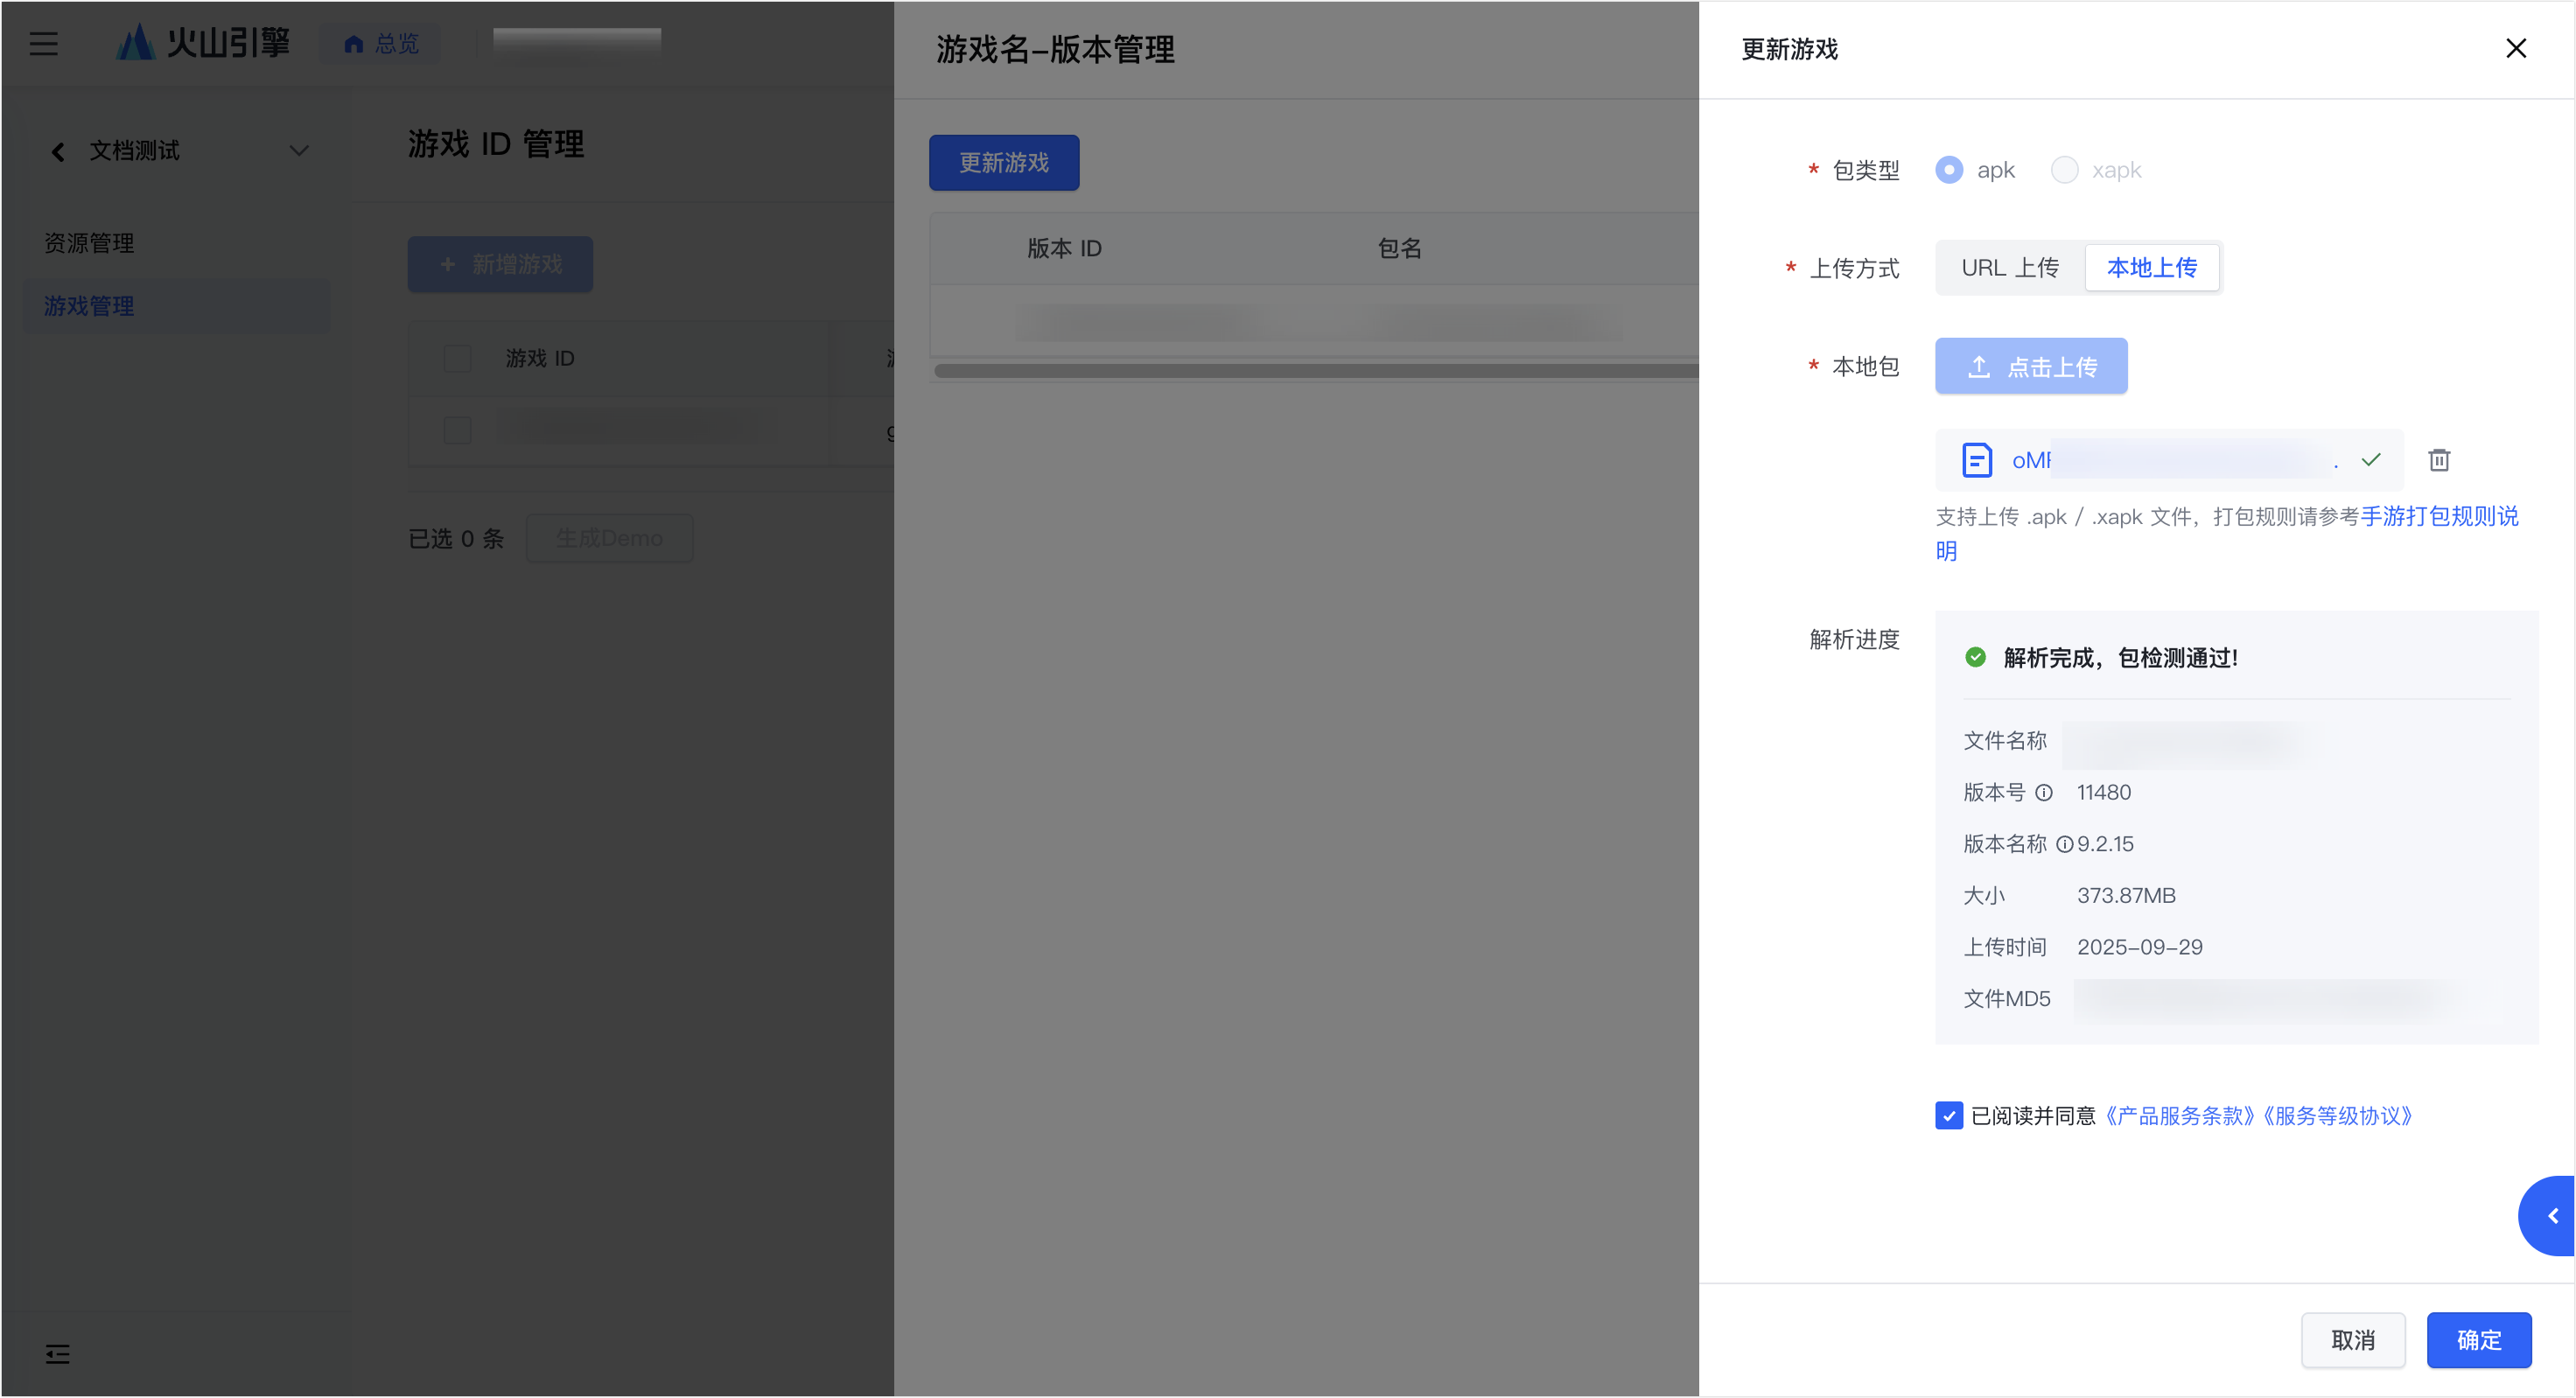The height and width of the screenshot is (1398, 2576).
Task: Click the back arrow beside 文档测试
Action: [58, 151]
